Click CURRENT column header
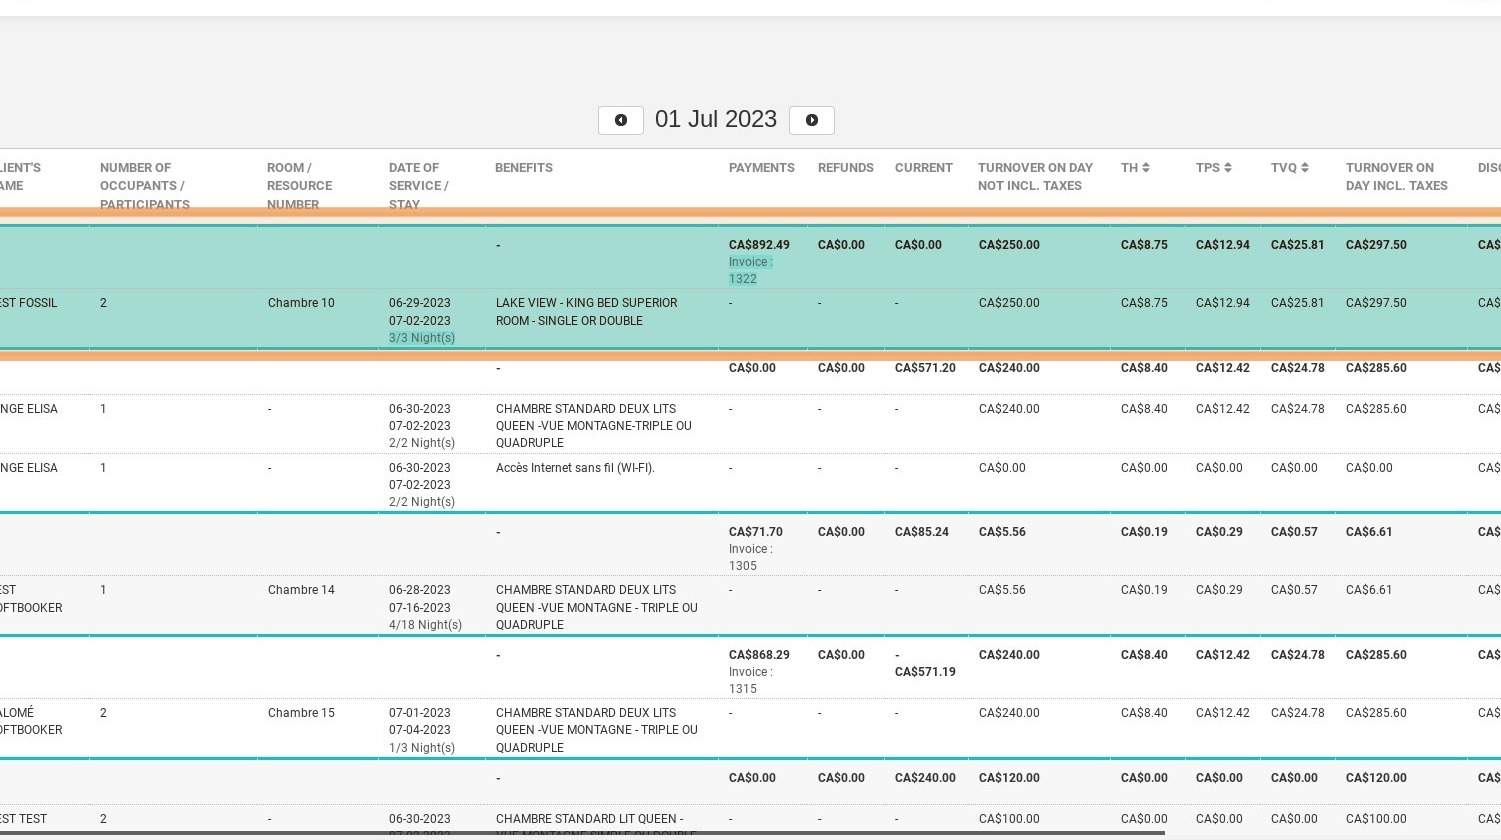 (x=924, y=168)
